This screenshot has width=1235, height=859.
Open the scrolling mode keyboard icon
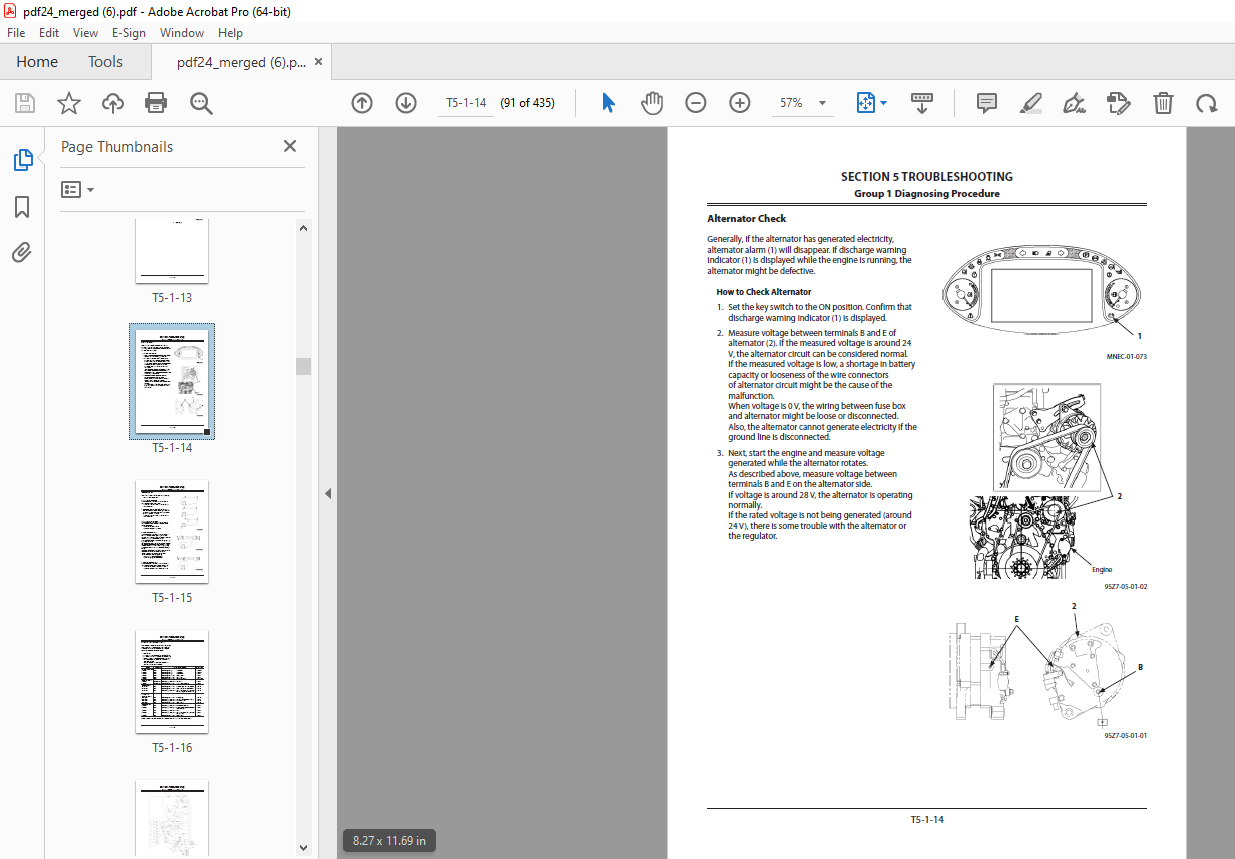point(921,103)
